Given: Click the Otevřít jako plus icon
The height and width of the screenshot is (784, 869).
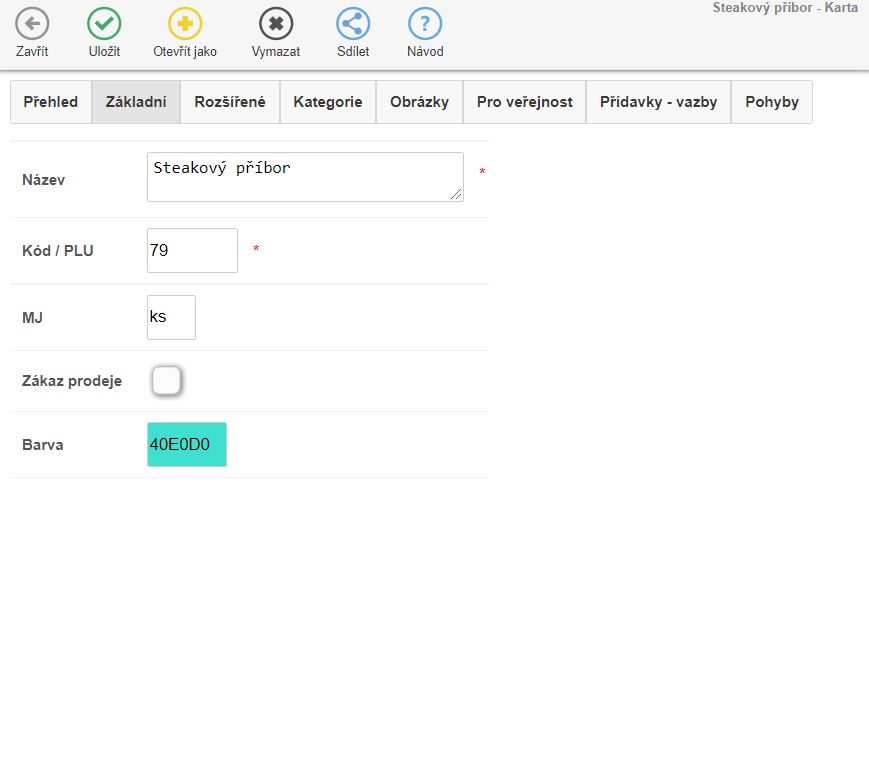Looking at the screenshot, I should point(185,24).
